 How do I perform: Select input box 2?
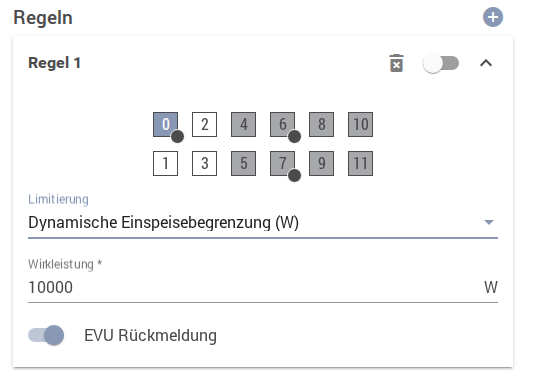204,124
